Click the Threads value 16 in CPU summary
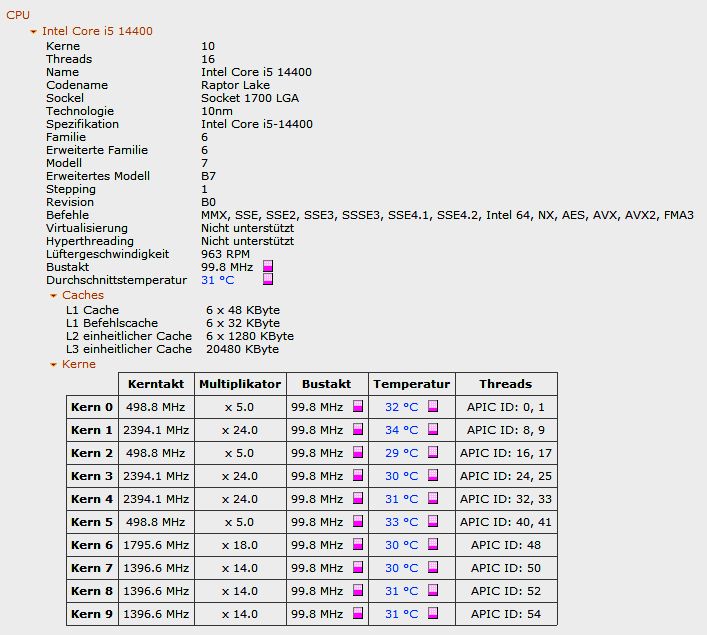Viewport: 707px width, 635px height. tap(208, 60)
